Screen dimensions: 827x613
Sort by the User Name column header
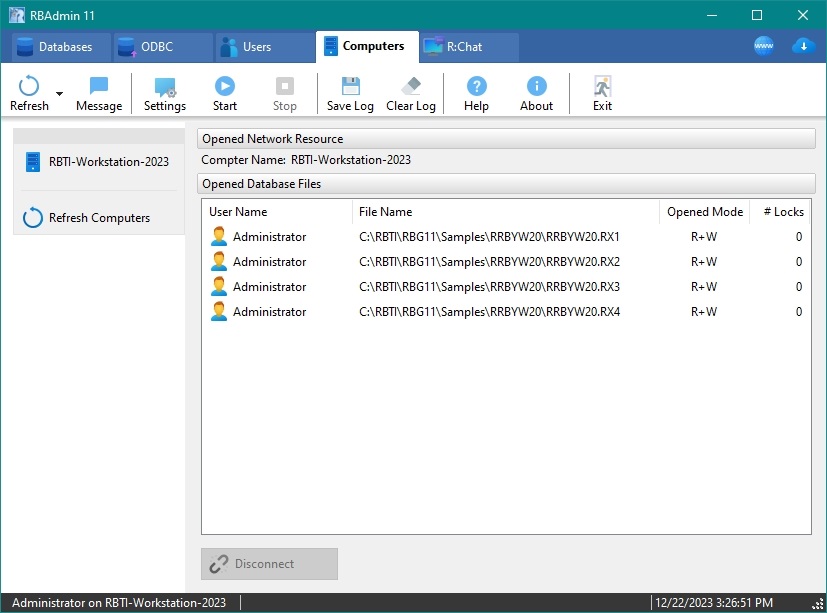point(277,212)
